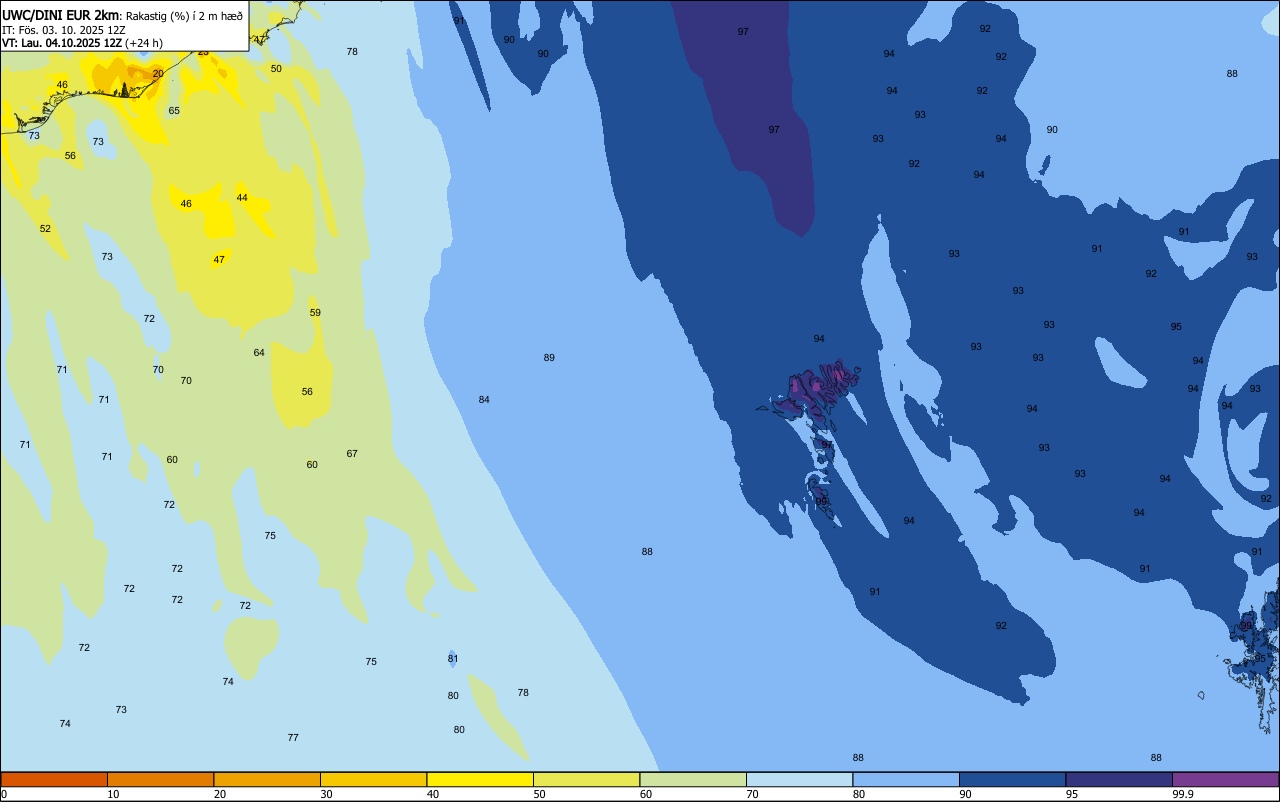Pick the navy 95–99.9 legend swatch
Screen dimensions: 1280x802
pos(1119,780)
